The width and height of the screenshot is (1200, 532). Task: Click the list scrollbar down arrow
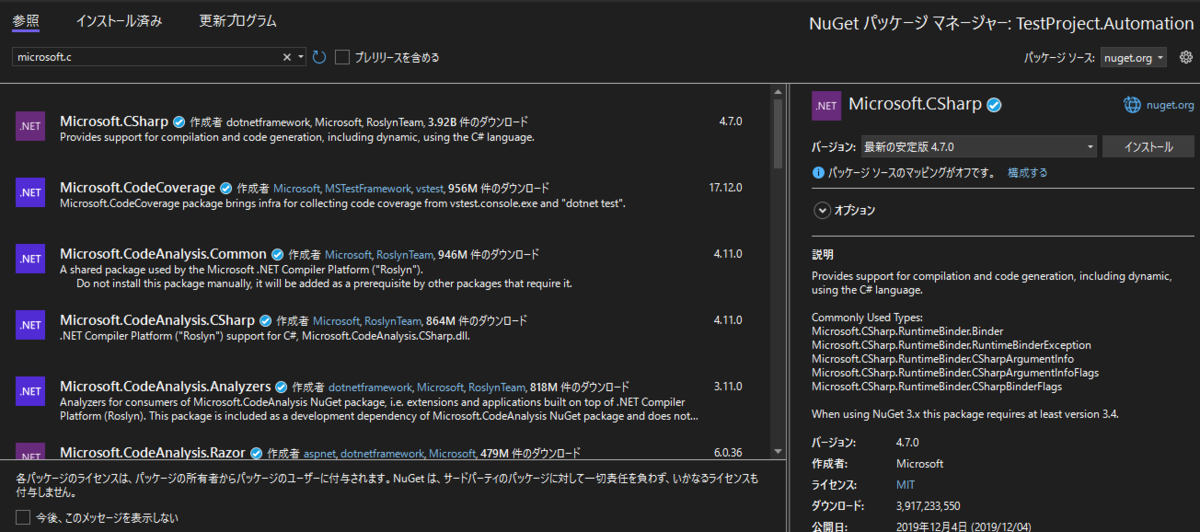tap(778, 452)
